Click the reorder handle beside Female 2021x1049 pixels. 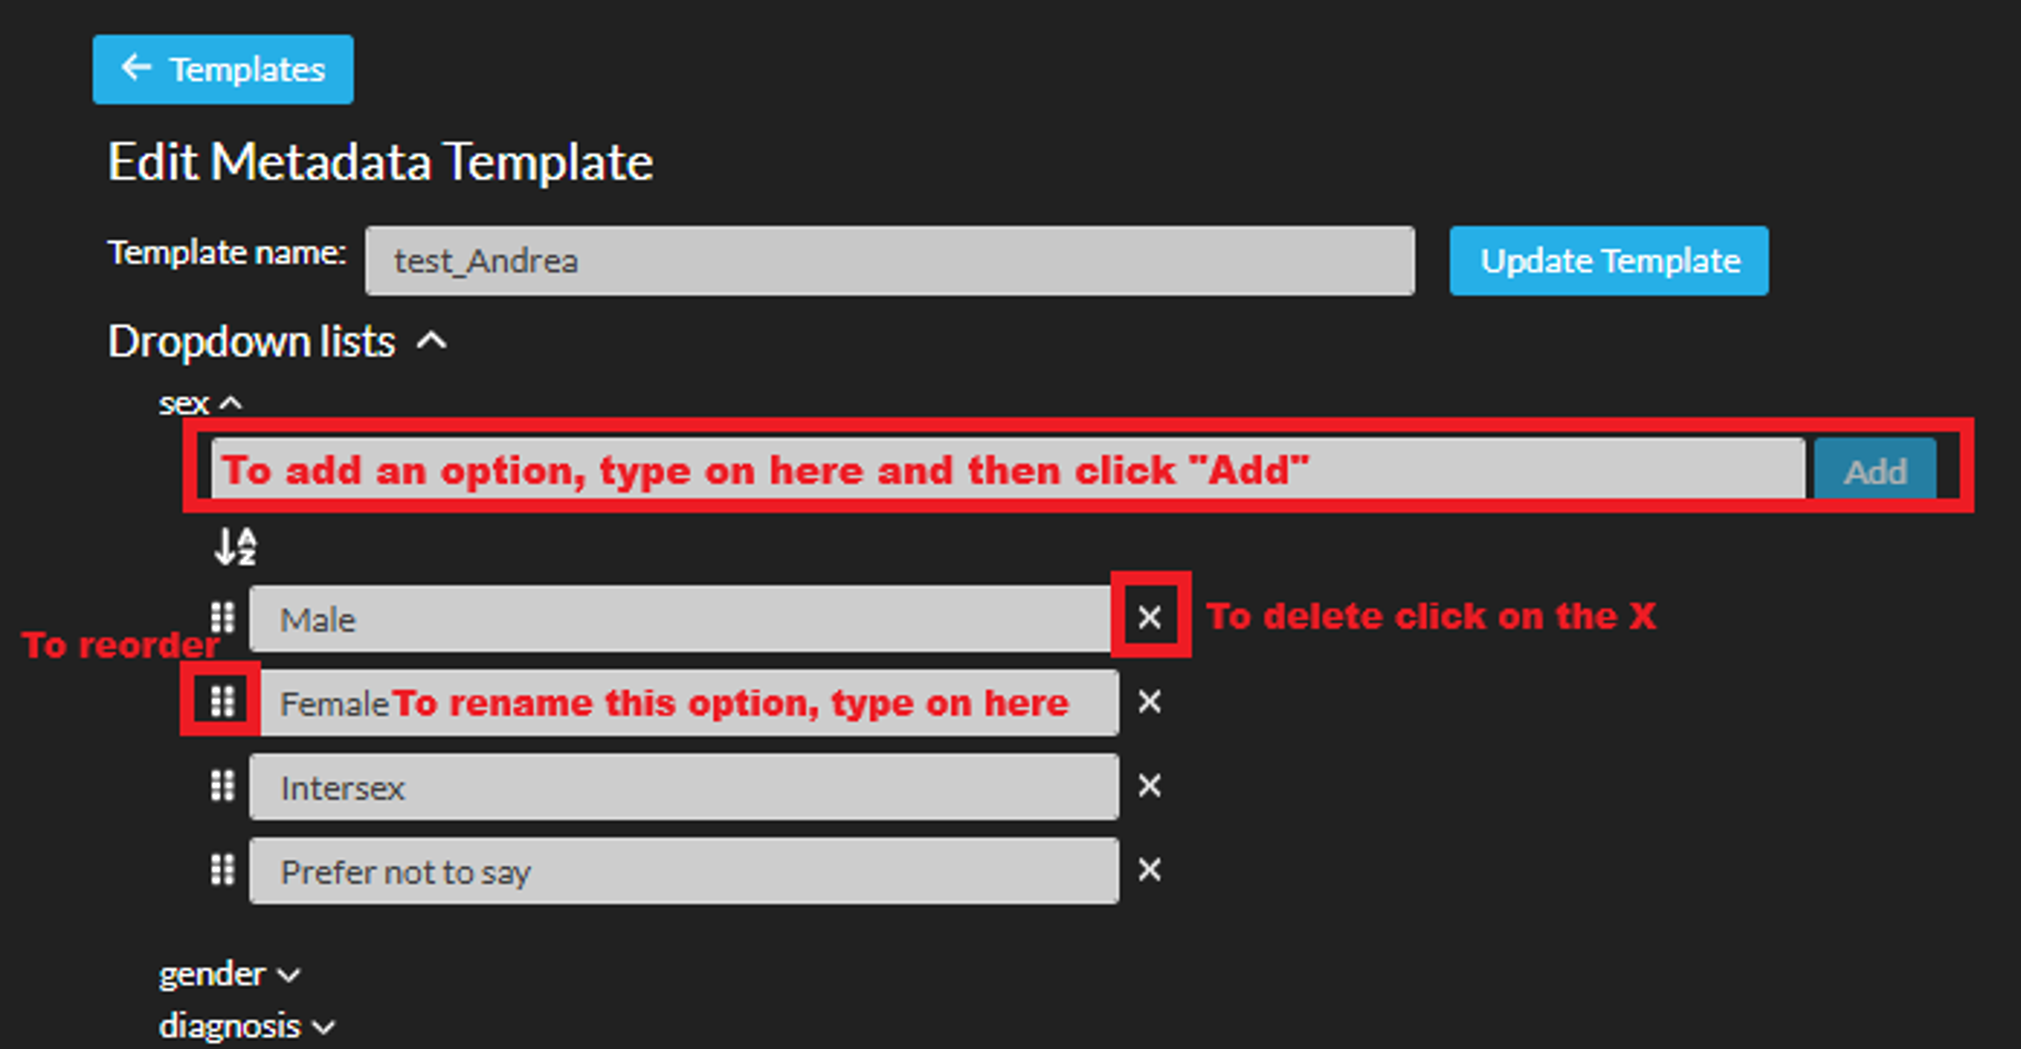pos(222,701)
